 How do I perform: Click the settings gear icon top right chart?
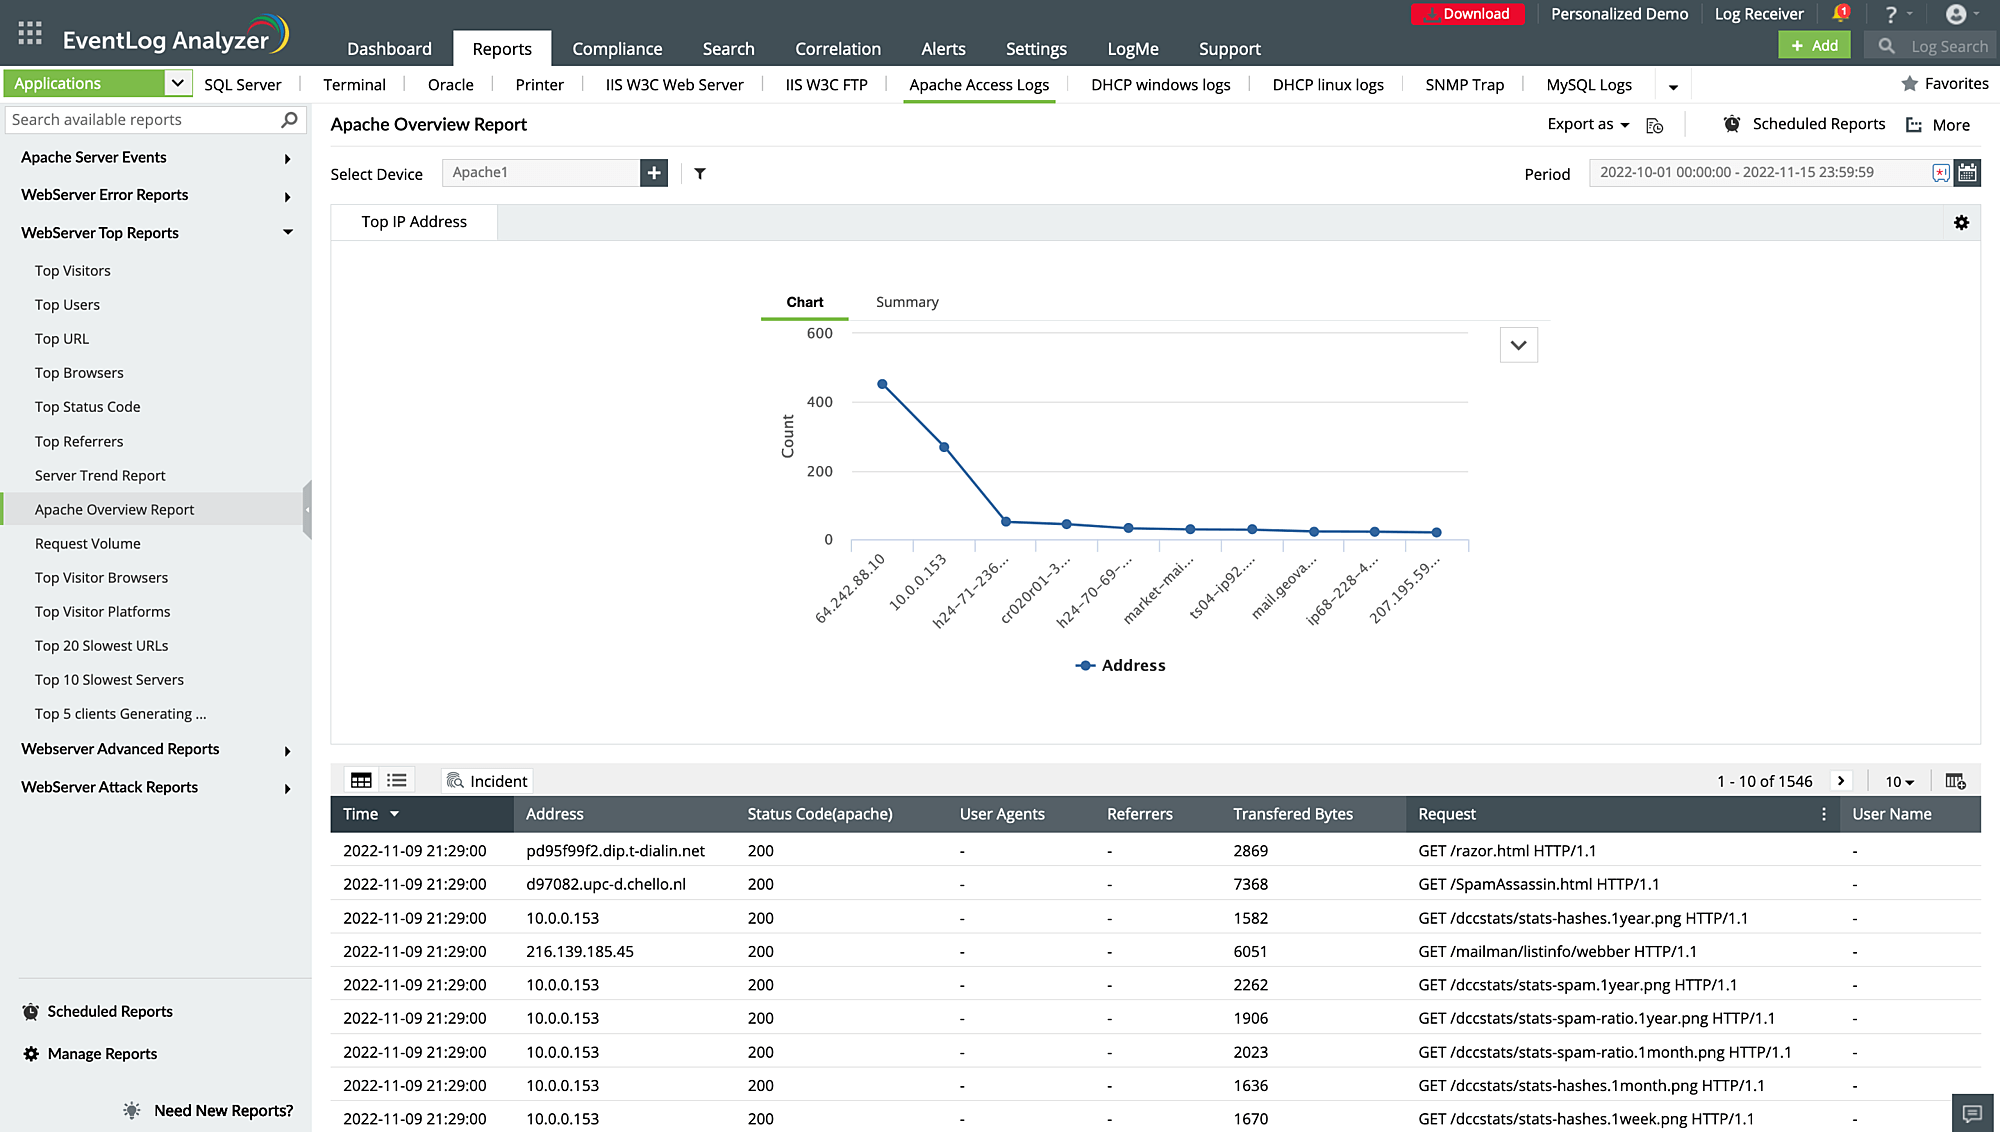pyautogui.click(x=1962, y=223)
